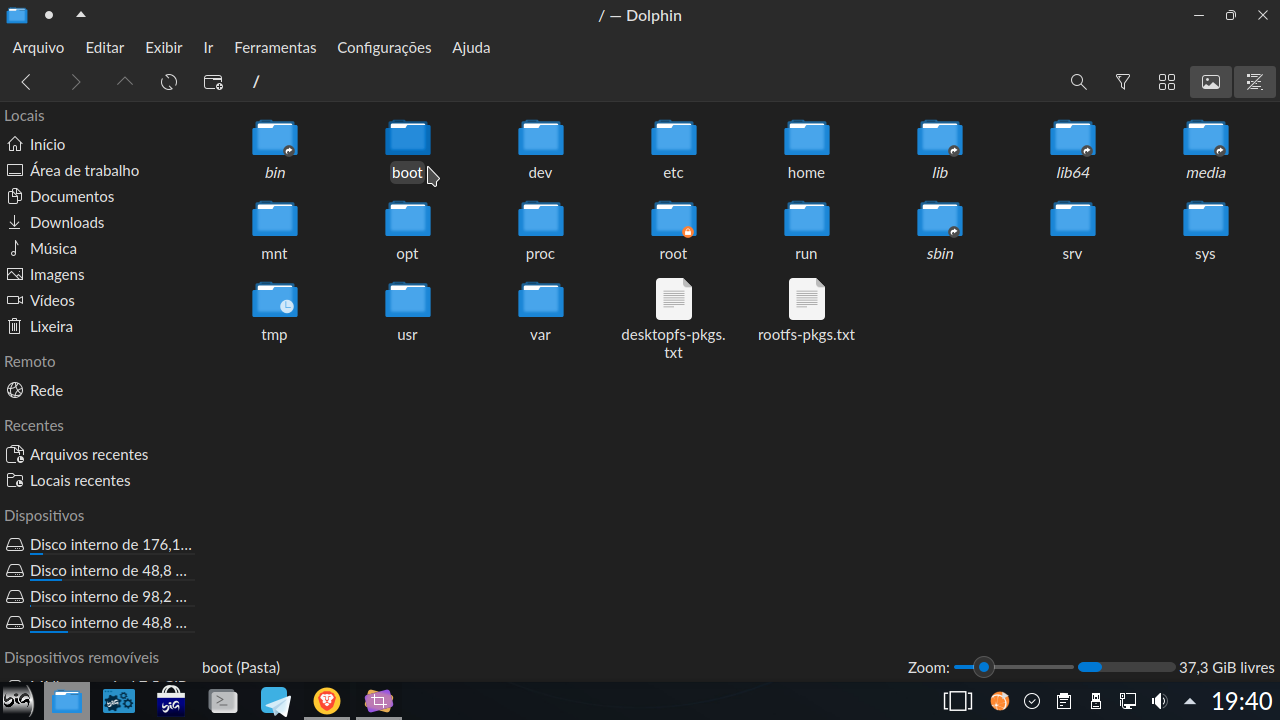Click the free space capacity bar

1126,667
